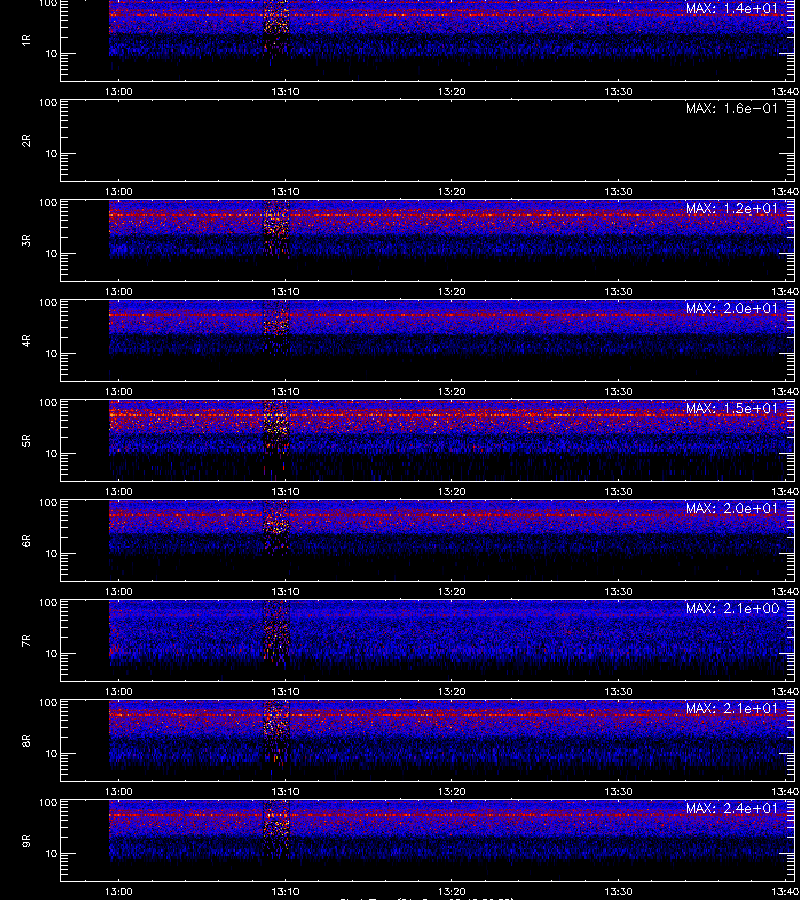Image resolution: width=800 pixels, height=900 pixels.
Task: Click the 13:00 tick label under the 1R panel
Action: 119,92
